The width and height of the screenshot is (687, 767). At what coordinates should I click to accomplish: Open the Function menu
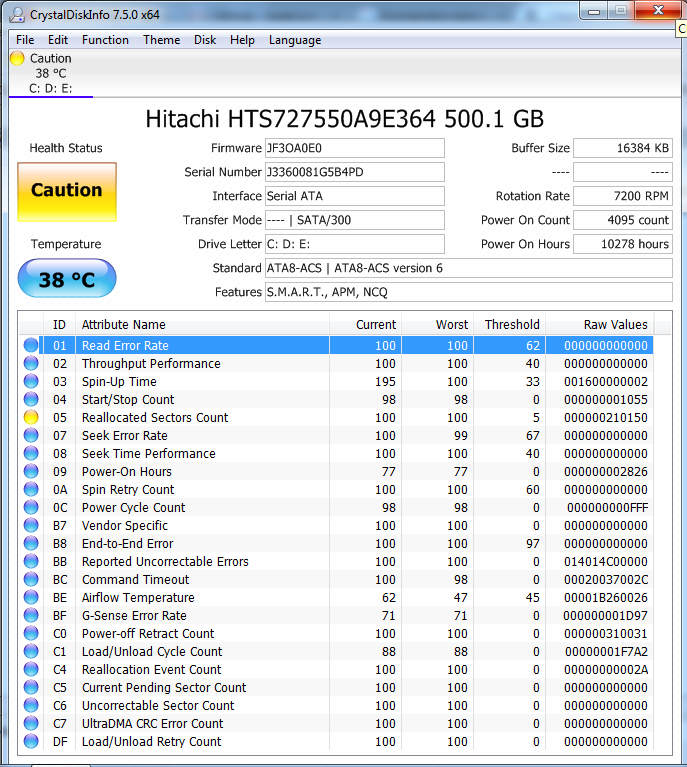[x=105, y=40]
